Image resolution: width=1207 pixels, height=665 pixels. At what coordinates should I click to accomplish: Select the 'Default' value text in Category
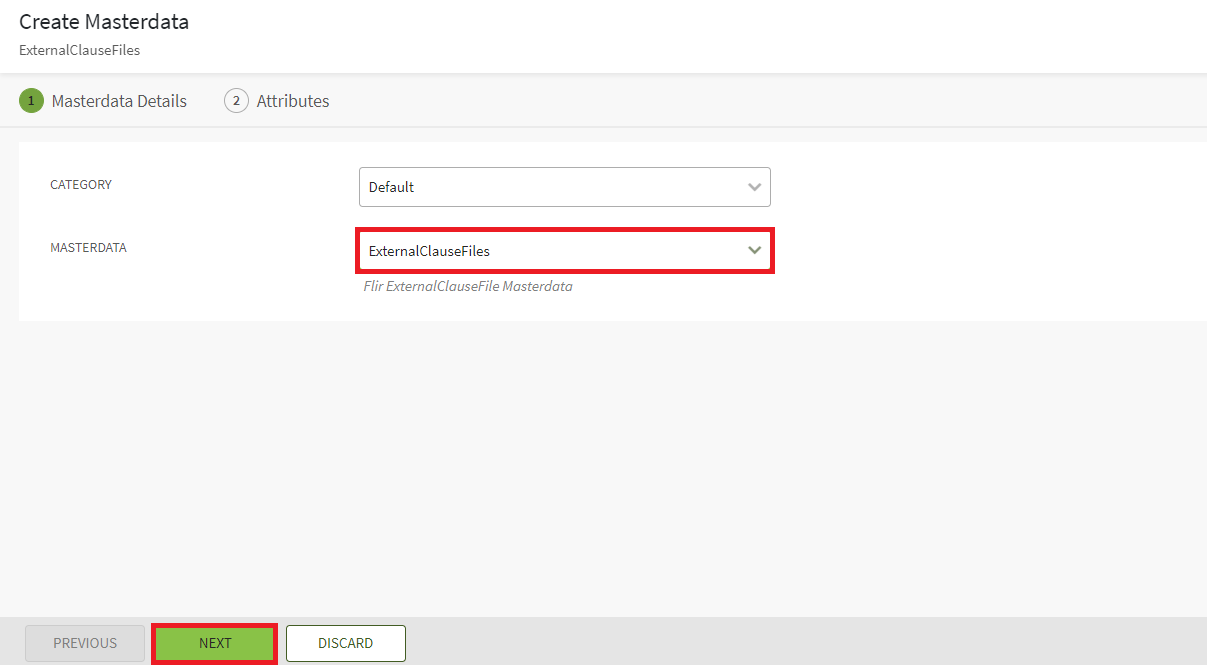[391, 187]
